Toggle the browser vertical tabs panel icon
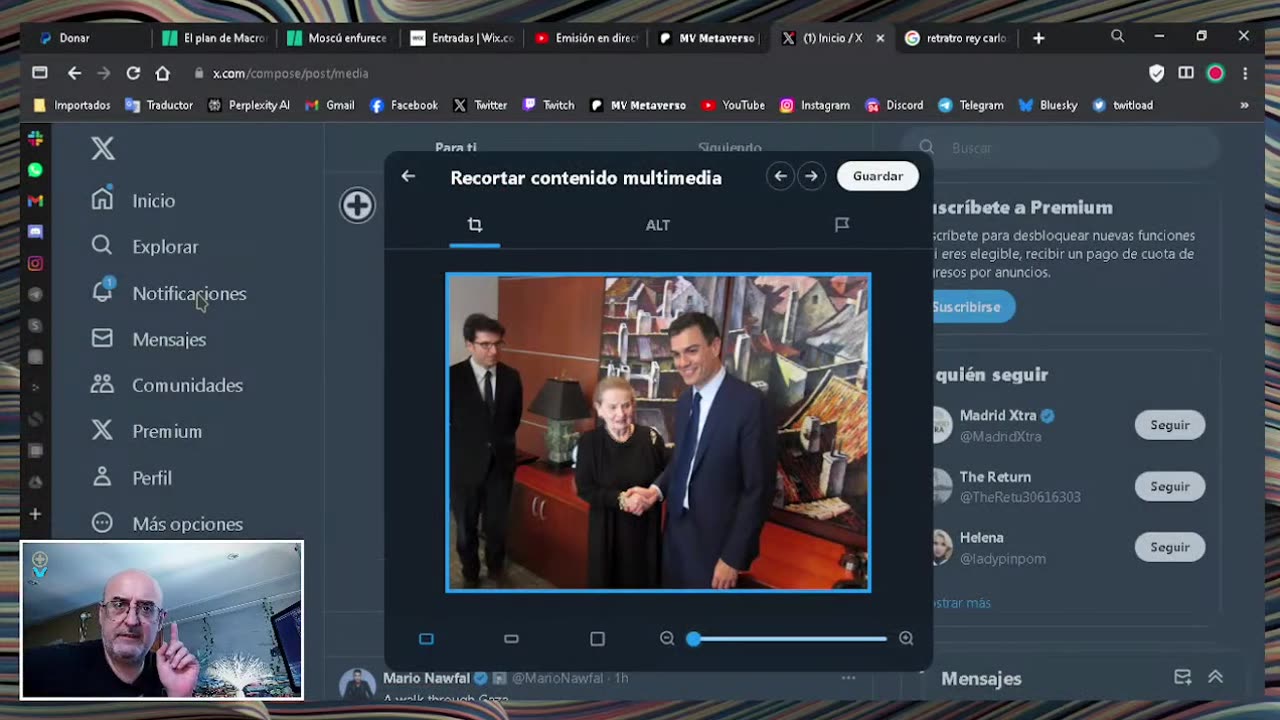The image size is (1280, 720). [x=40, y=73]
